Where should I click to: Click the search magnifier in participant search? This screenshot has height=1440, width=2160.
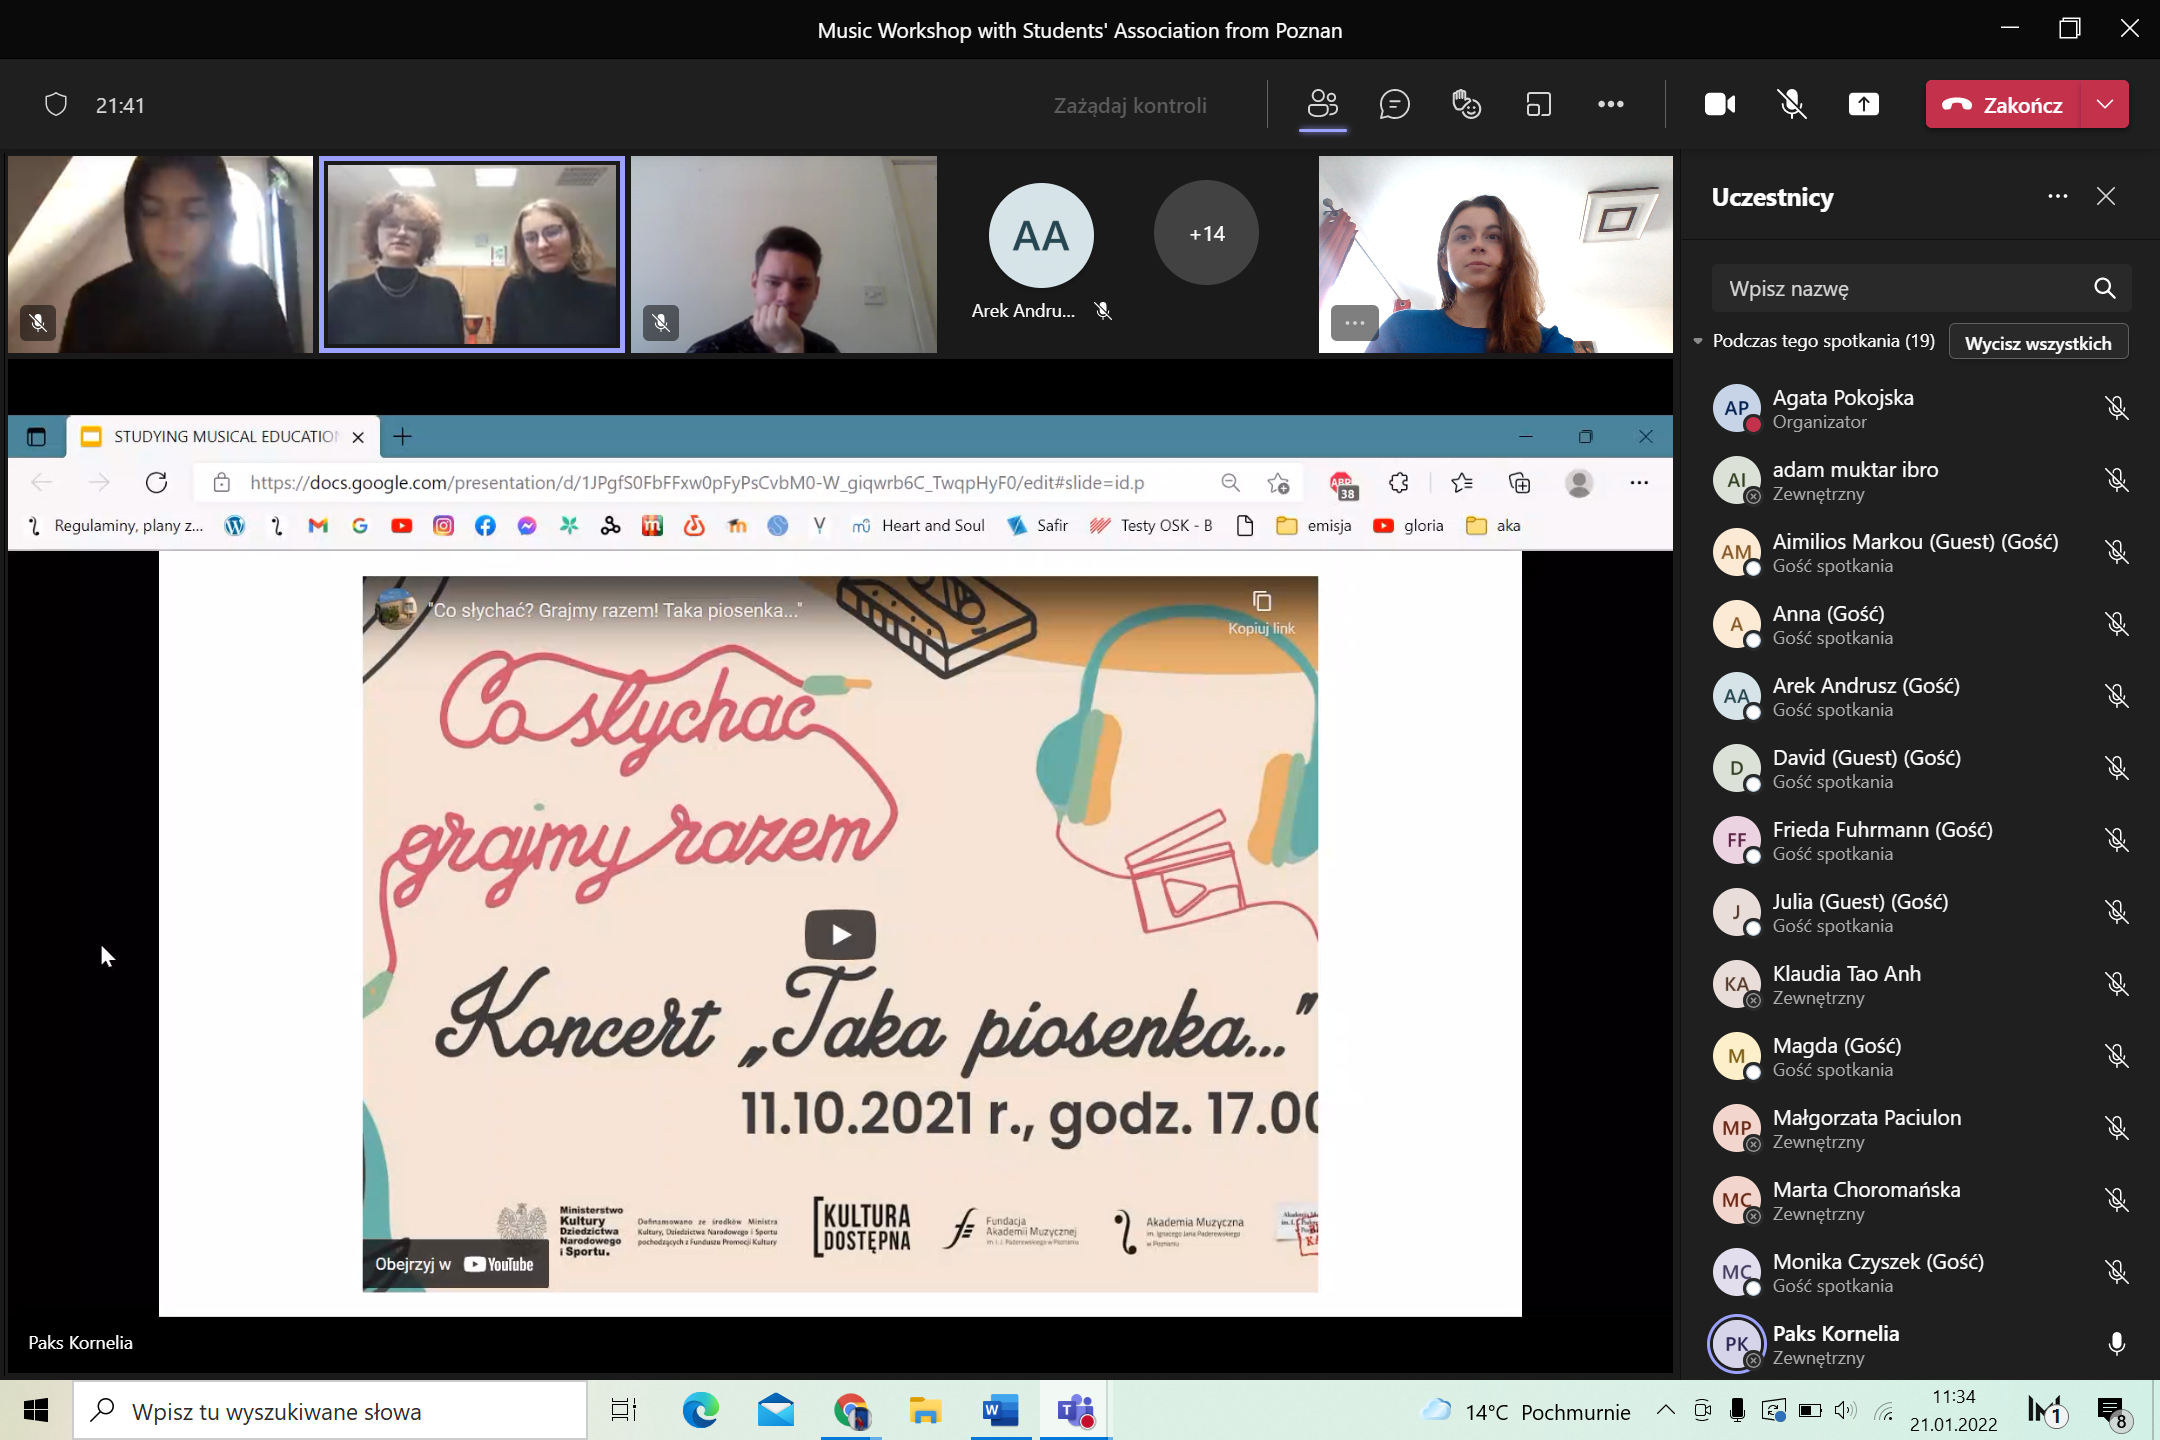tap(2104, 289)
